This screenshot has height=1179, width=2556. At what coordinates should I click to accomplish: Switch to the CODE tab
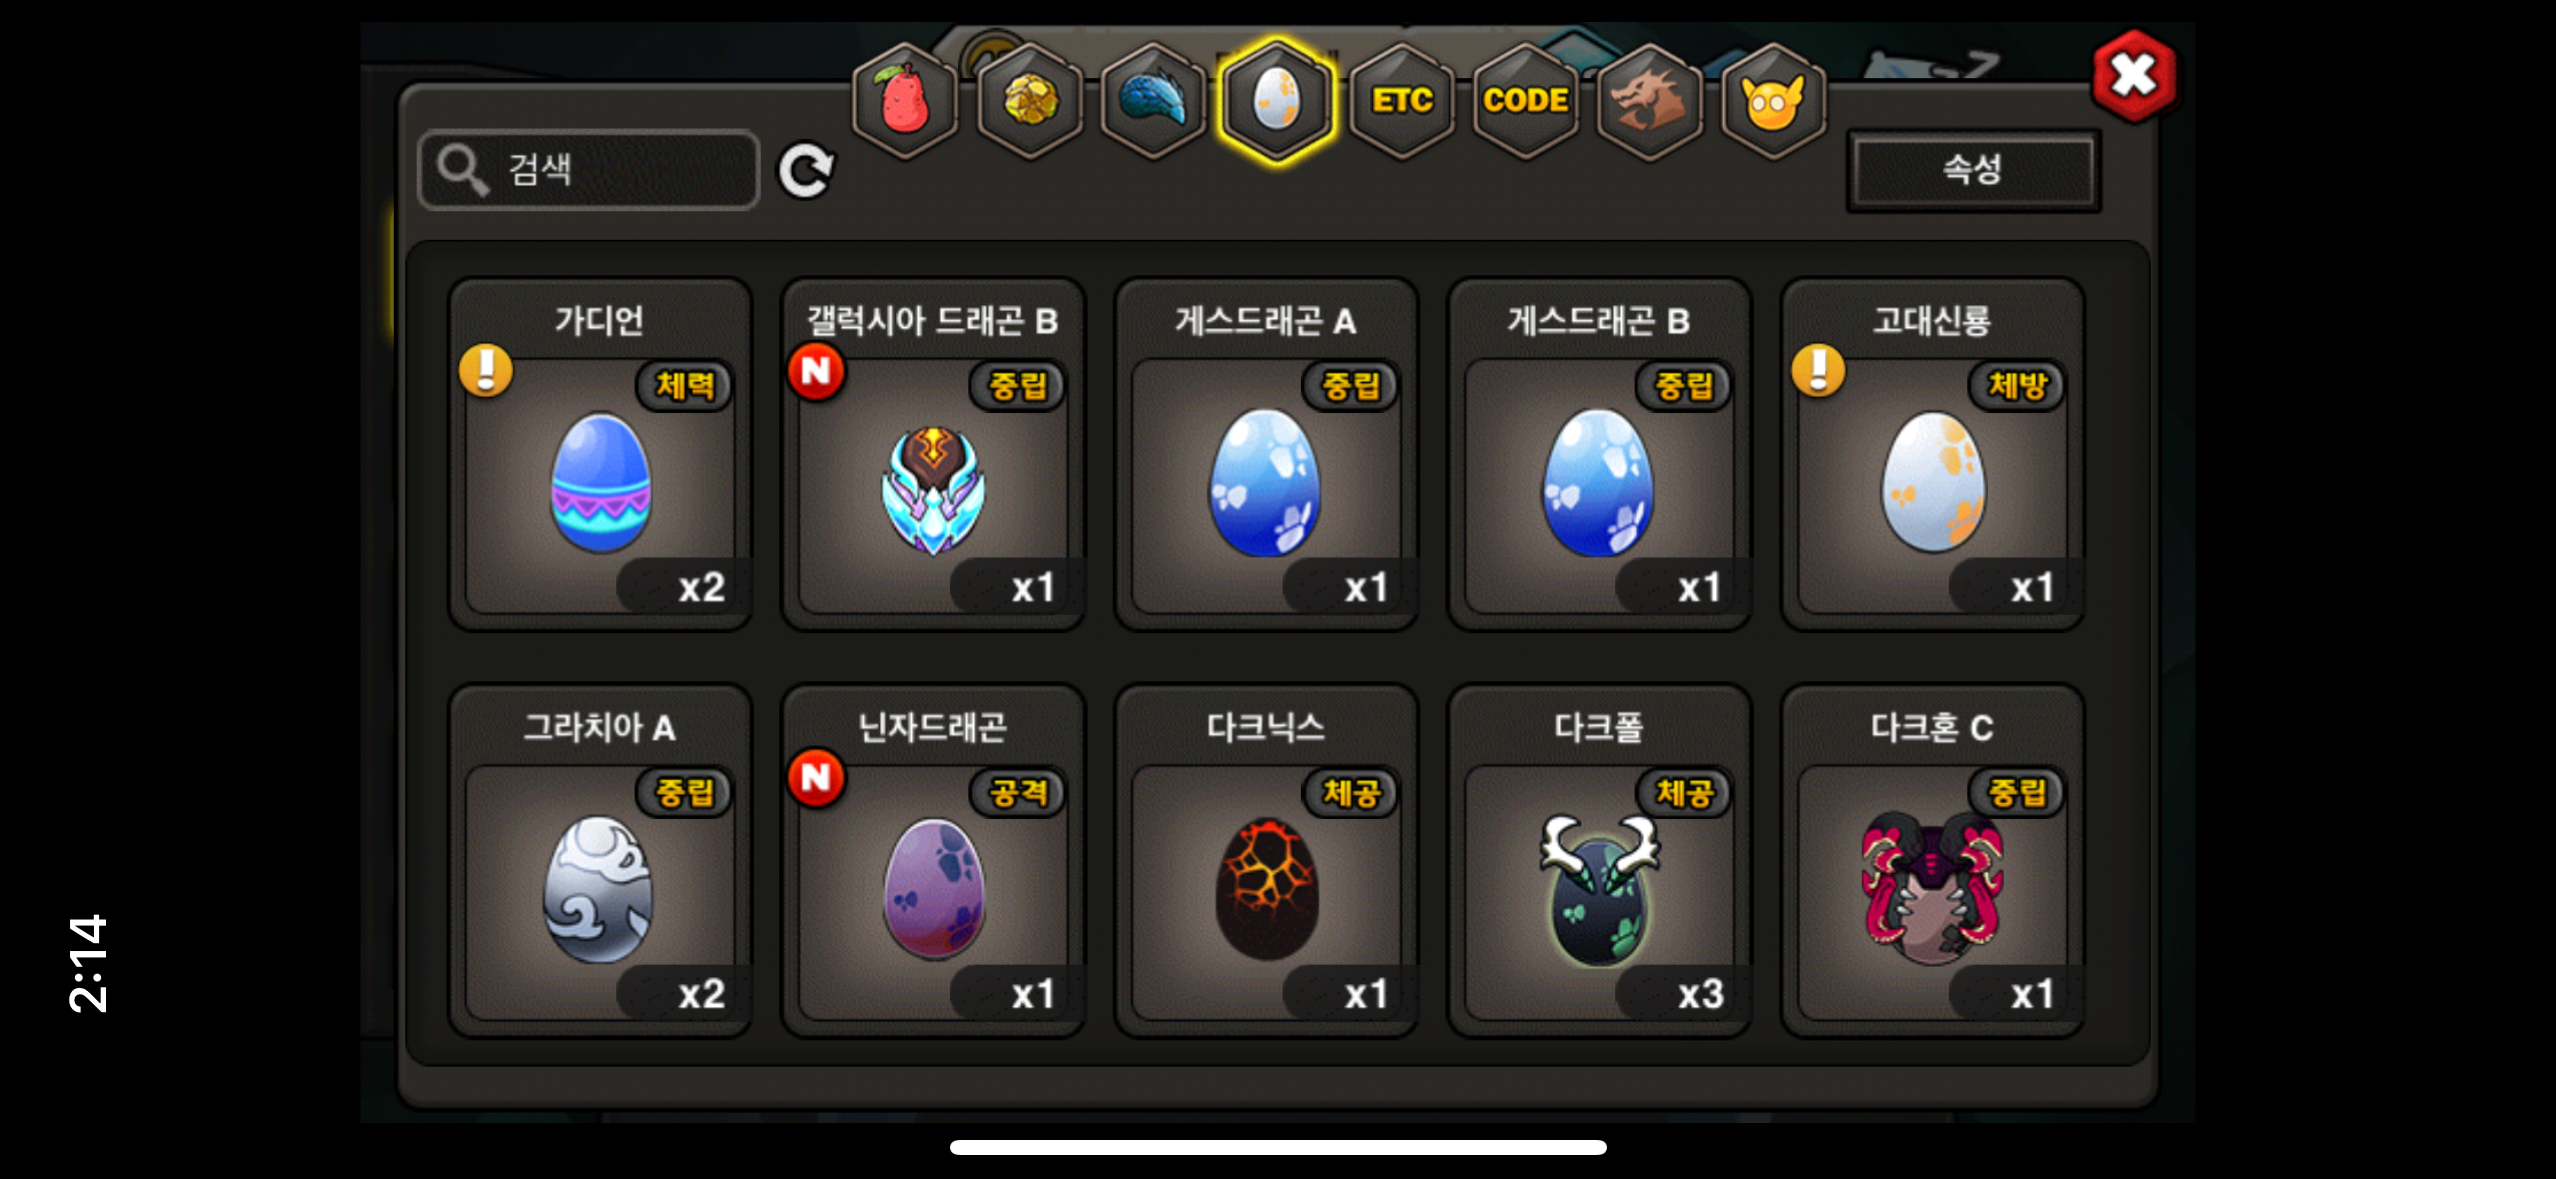click(x=1525, y=100)
